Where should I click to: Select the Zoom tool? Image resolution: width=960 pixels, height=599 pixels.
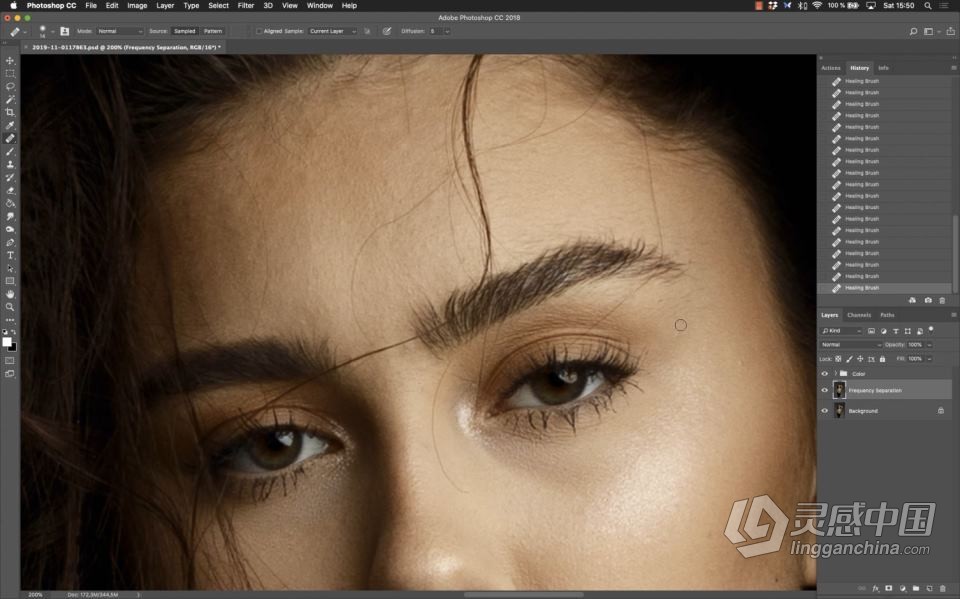10,307
